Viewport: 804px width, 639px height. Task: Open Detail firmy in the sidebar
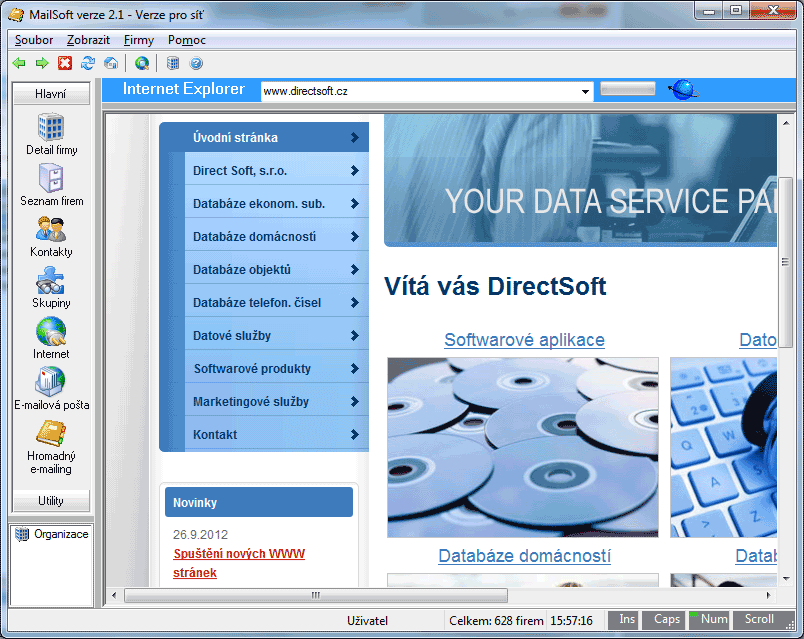click(x=51, y=134)
